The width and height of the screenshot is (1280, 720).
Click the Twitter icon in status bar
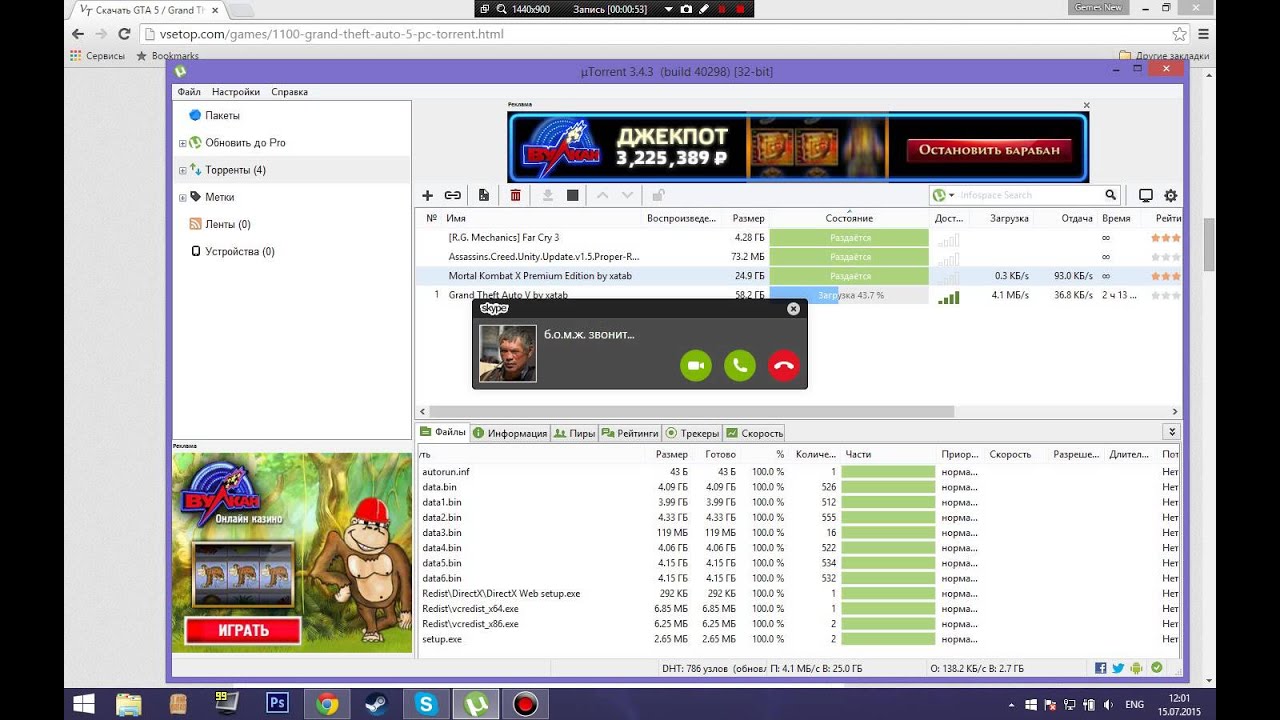[x=1118, y=668]
